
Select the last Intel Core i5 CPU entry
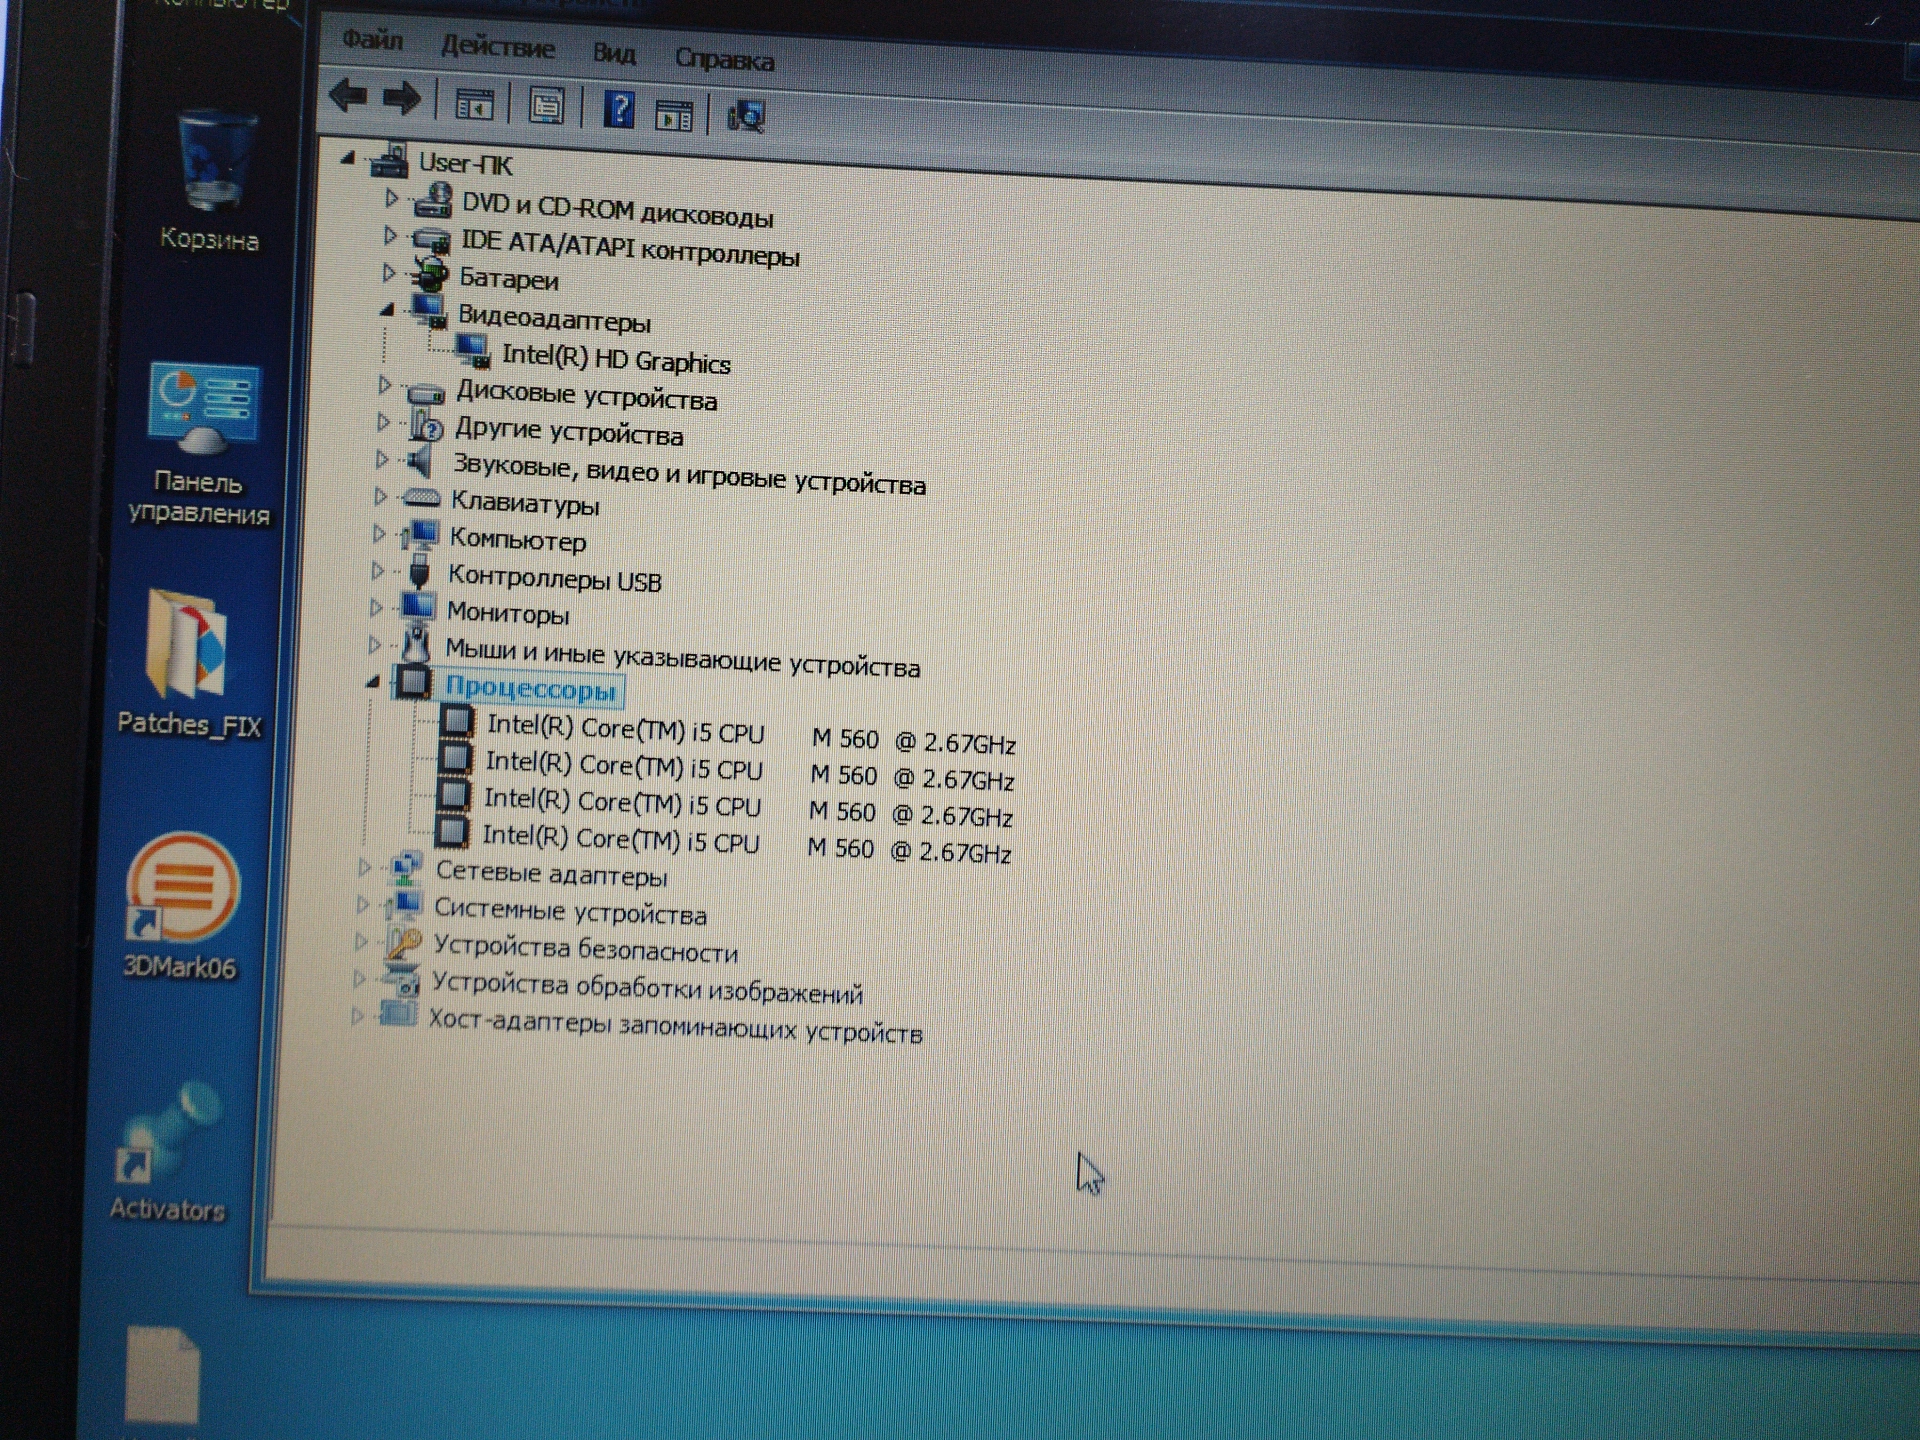click(746, 842)
